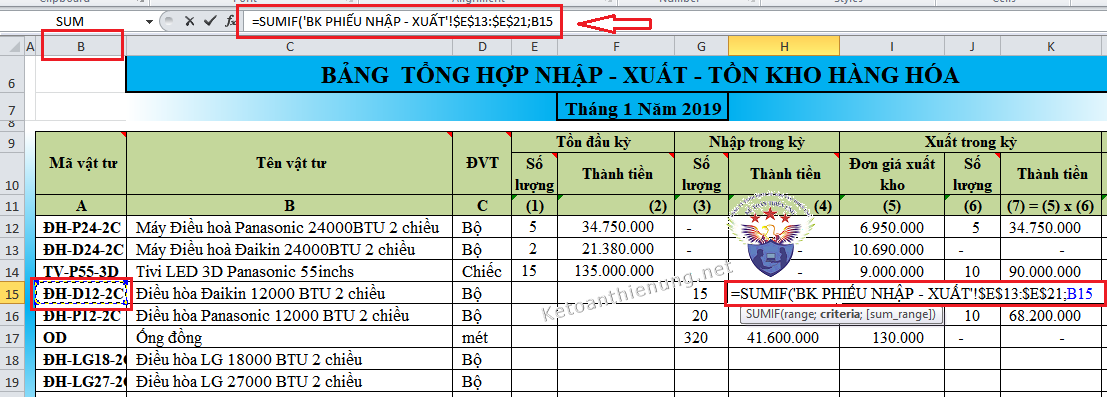This screenshot has width=1107, height=397.
Task: Open the Insert Function (fx) dialog
Action: point(230,21)
